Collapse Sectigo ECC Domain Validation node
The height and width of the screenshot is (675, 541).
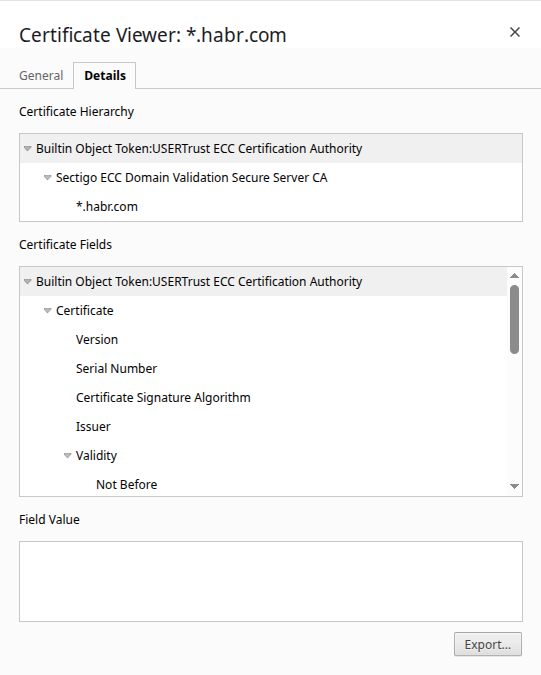[47, 177]
